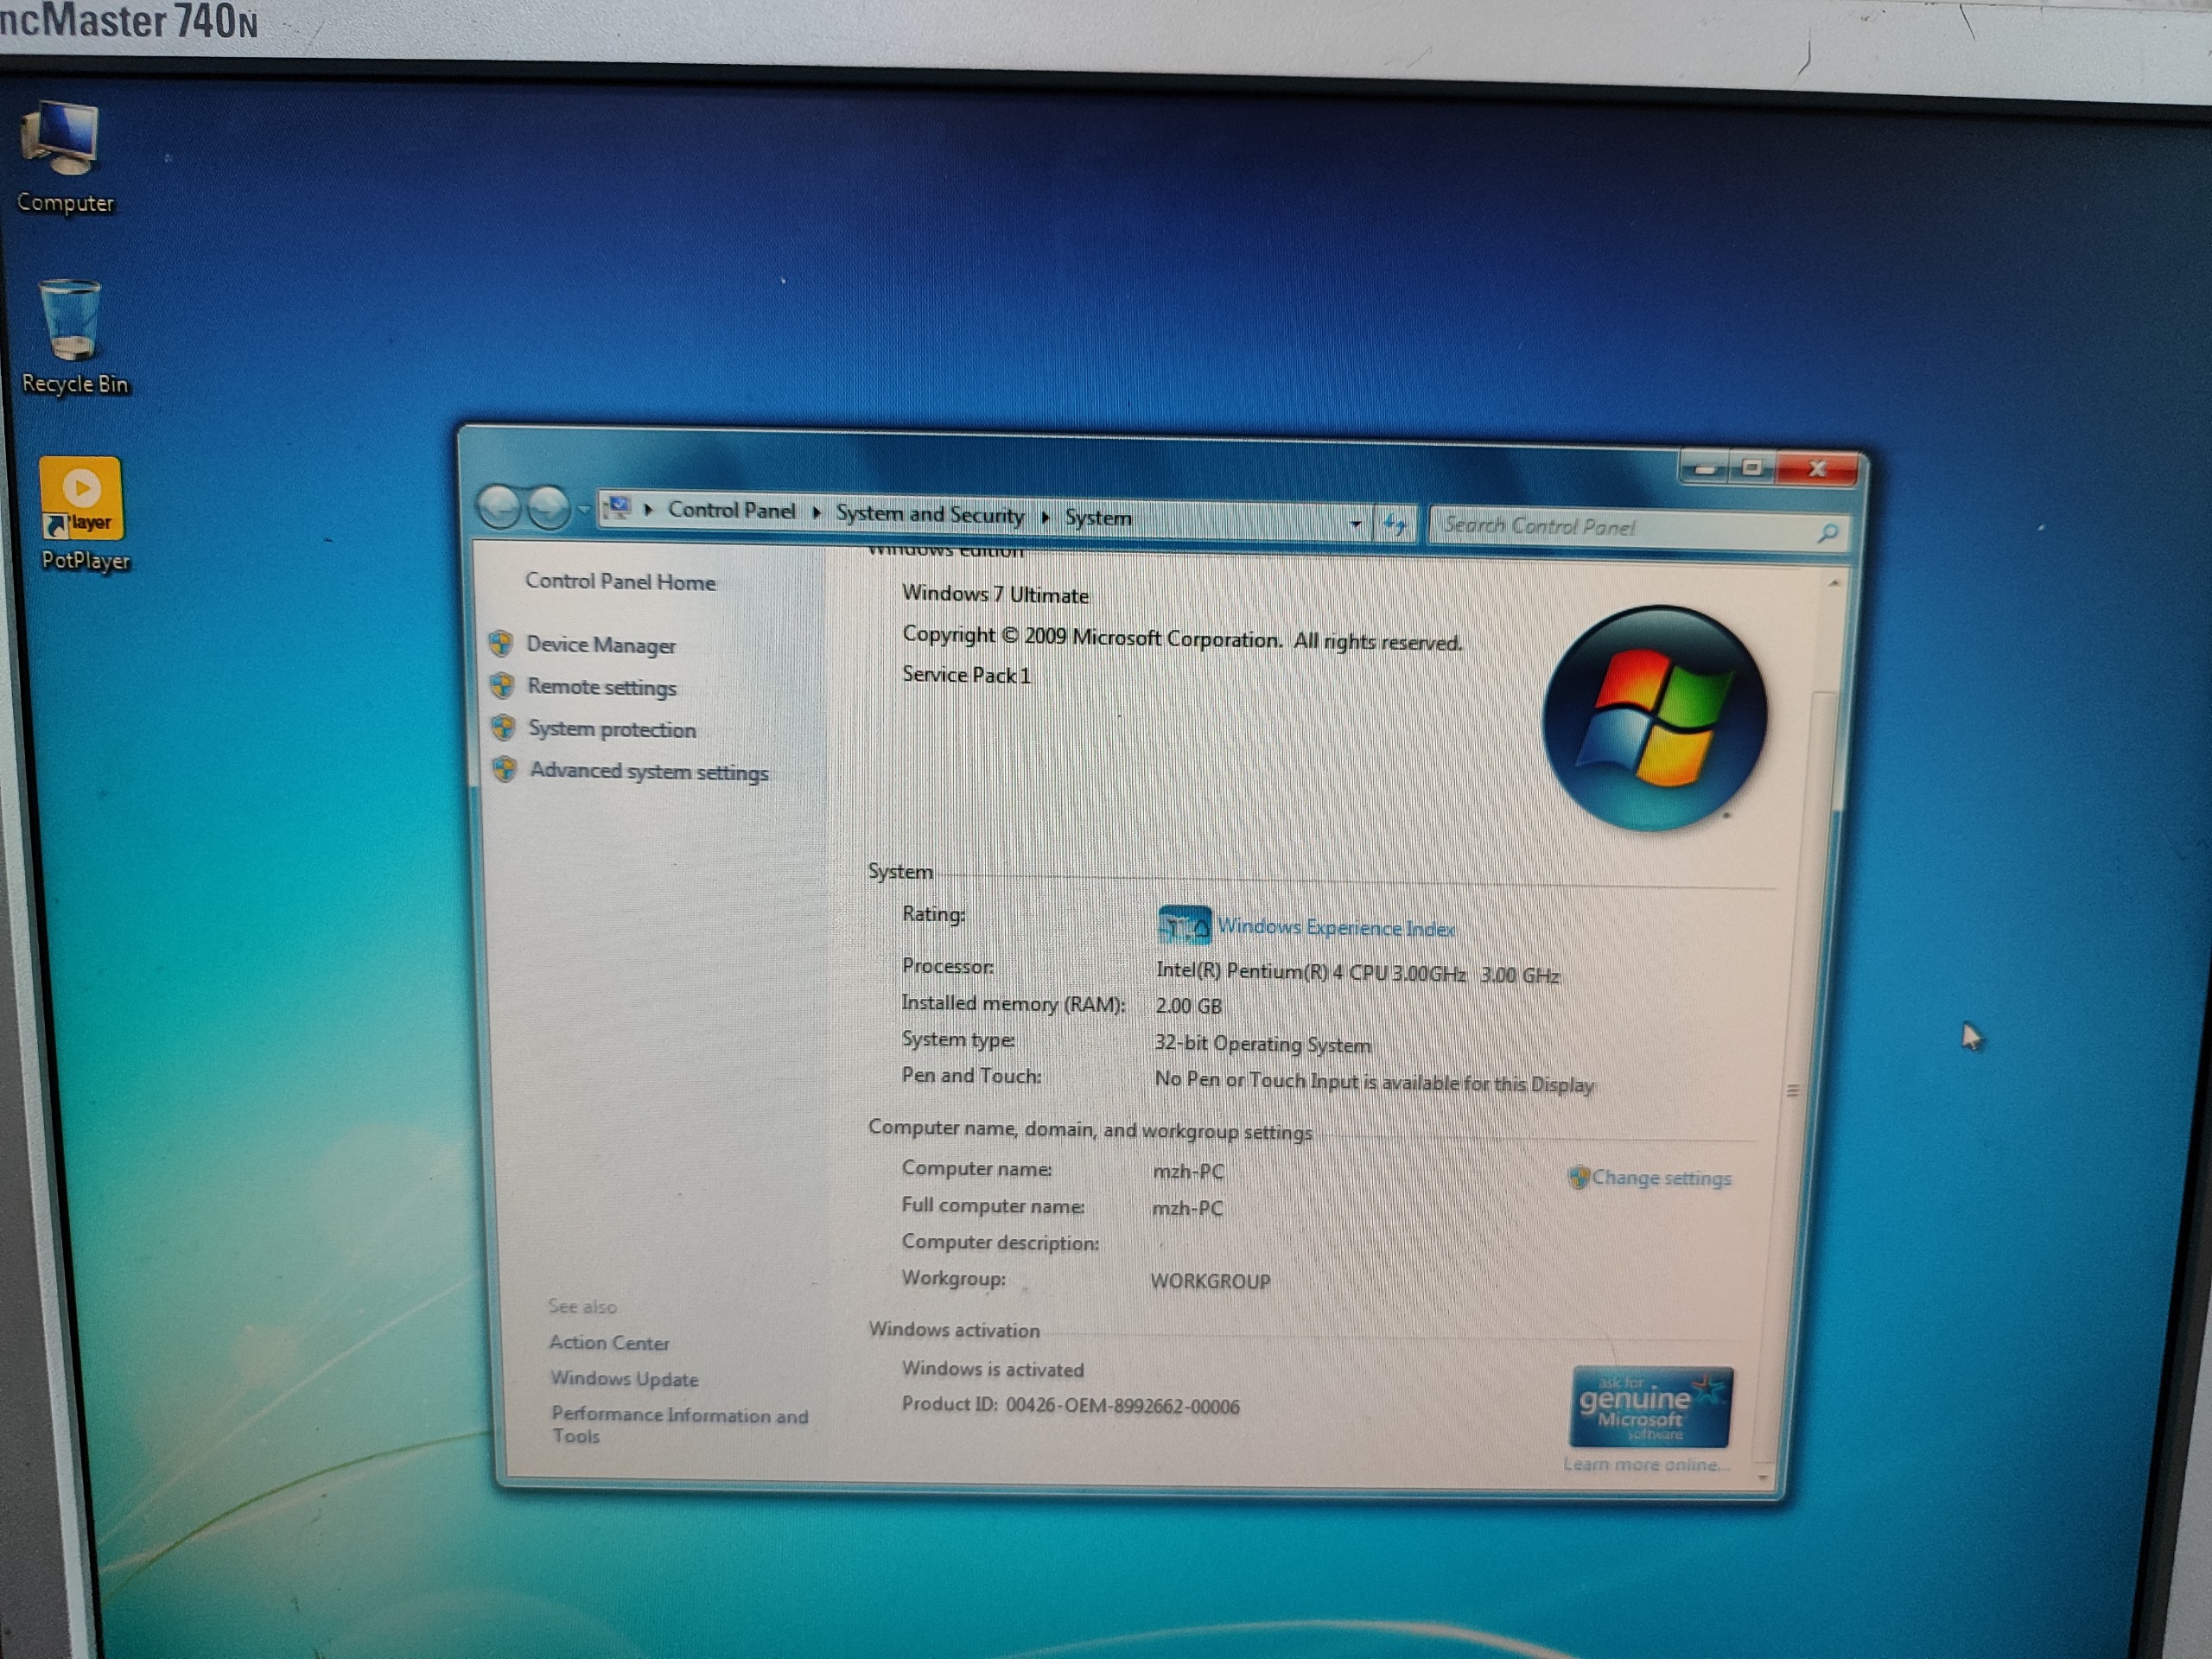Screen dimensions: 2212x1659
Task: Open Windows Experience Index link
Action: 1336,928
